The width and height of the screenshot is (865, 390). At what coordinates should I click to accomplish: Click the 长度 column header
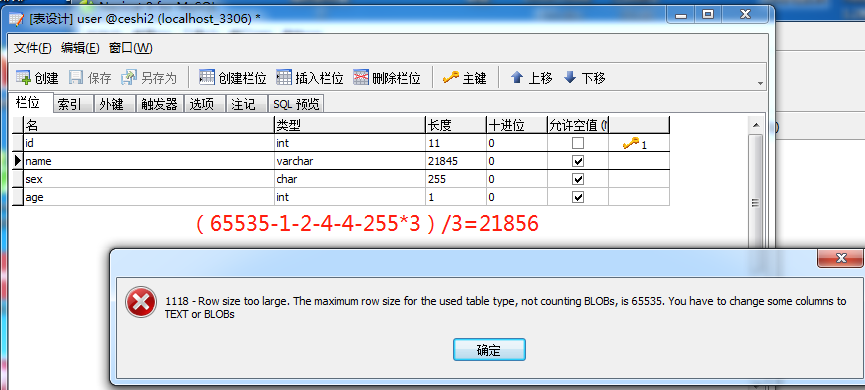pos(456,125)
